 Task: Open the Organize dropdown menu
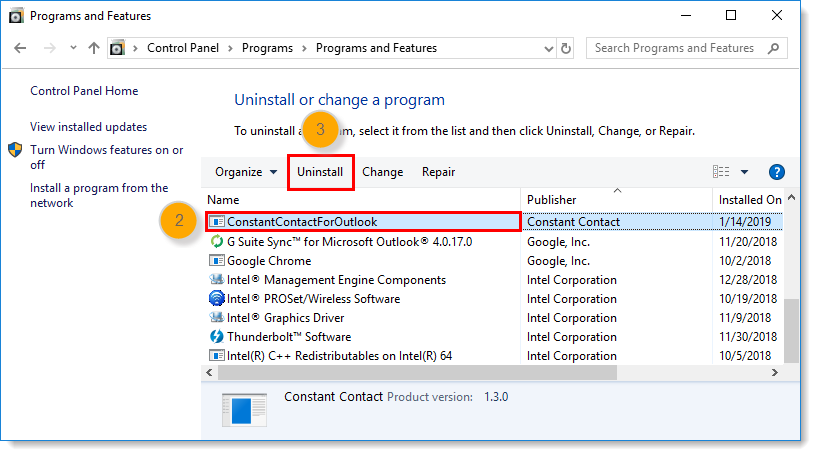click(x=246, y=172)
